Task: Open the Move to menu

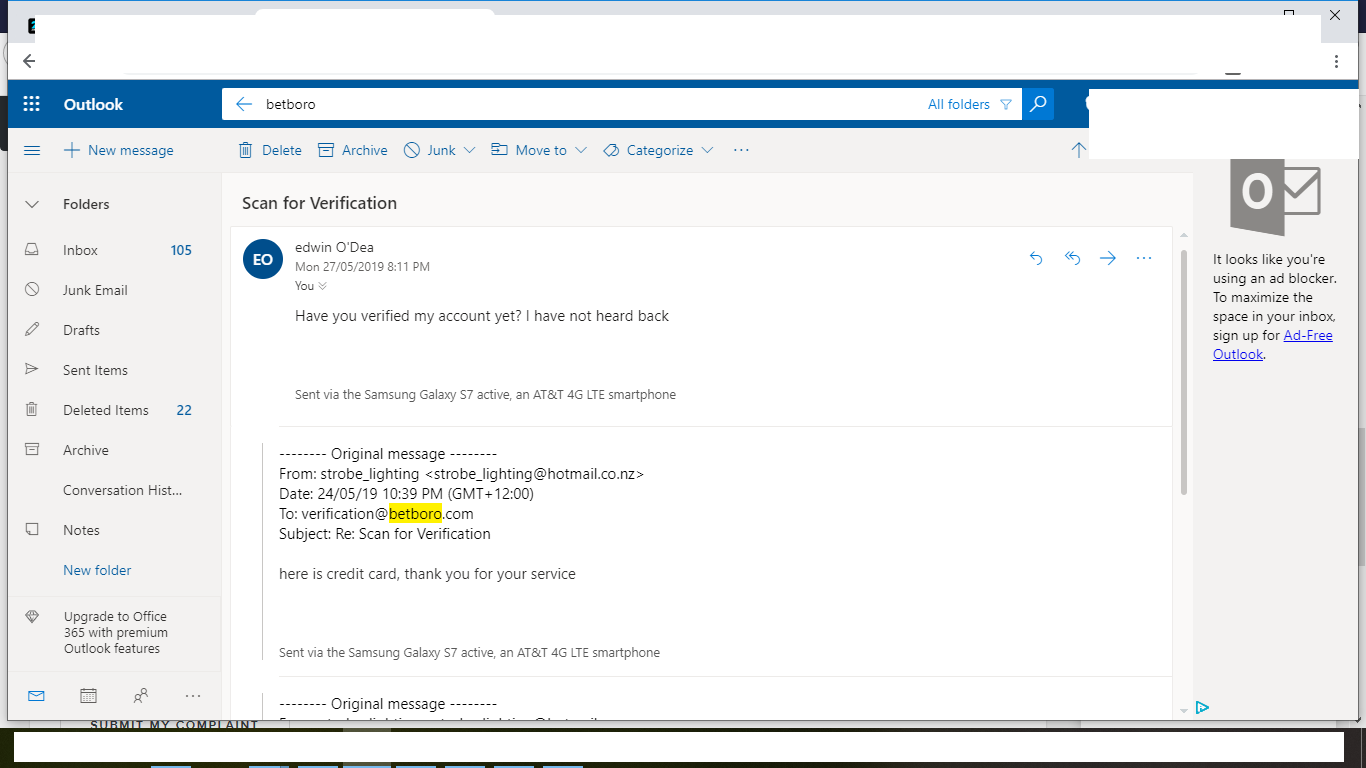Action: pyautogui.click(x=539, y=150)
